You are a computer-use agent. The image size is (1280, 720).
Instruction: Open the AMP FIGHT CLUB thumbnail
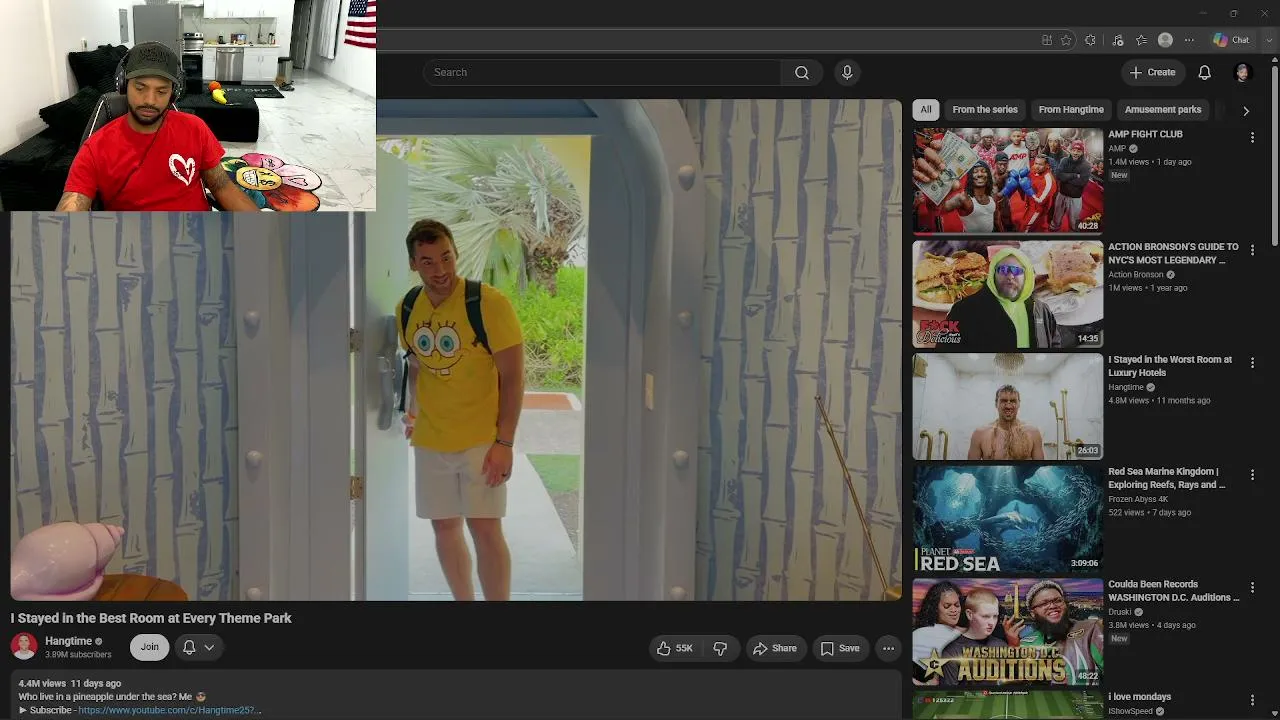point(1008,182)
